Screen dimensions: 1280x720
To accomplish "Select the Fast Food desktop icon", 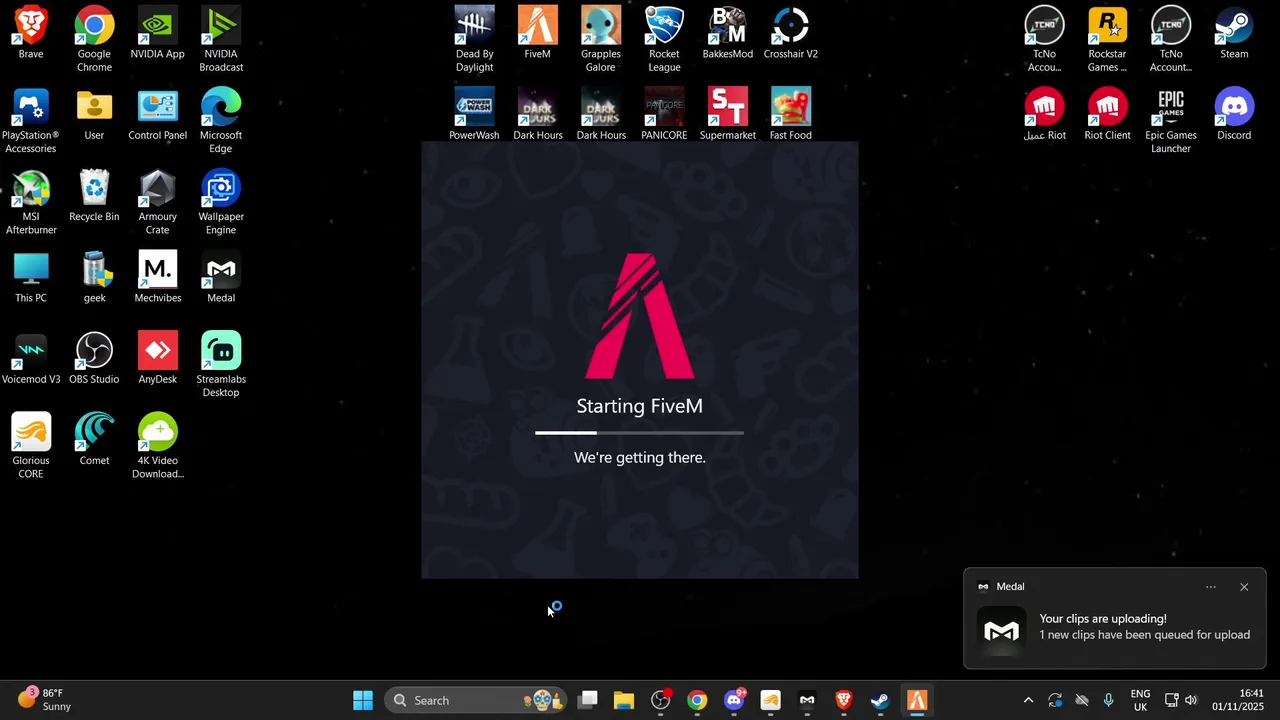I will (x=790, y=114).
